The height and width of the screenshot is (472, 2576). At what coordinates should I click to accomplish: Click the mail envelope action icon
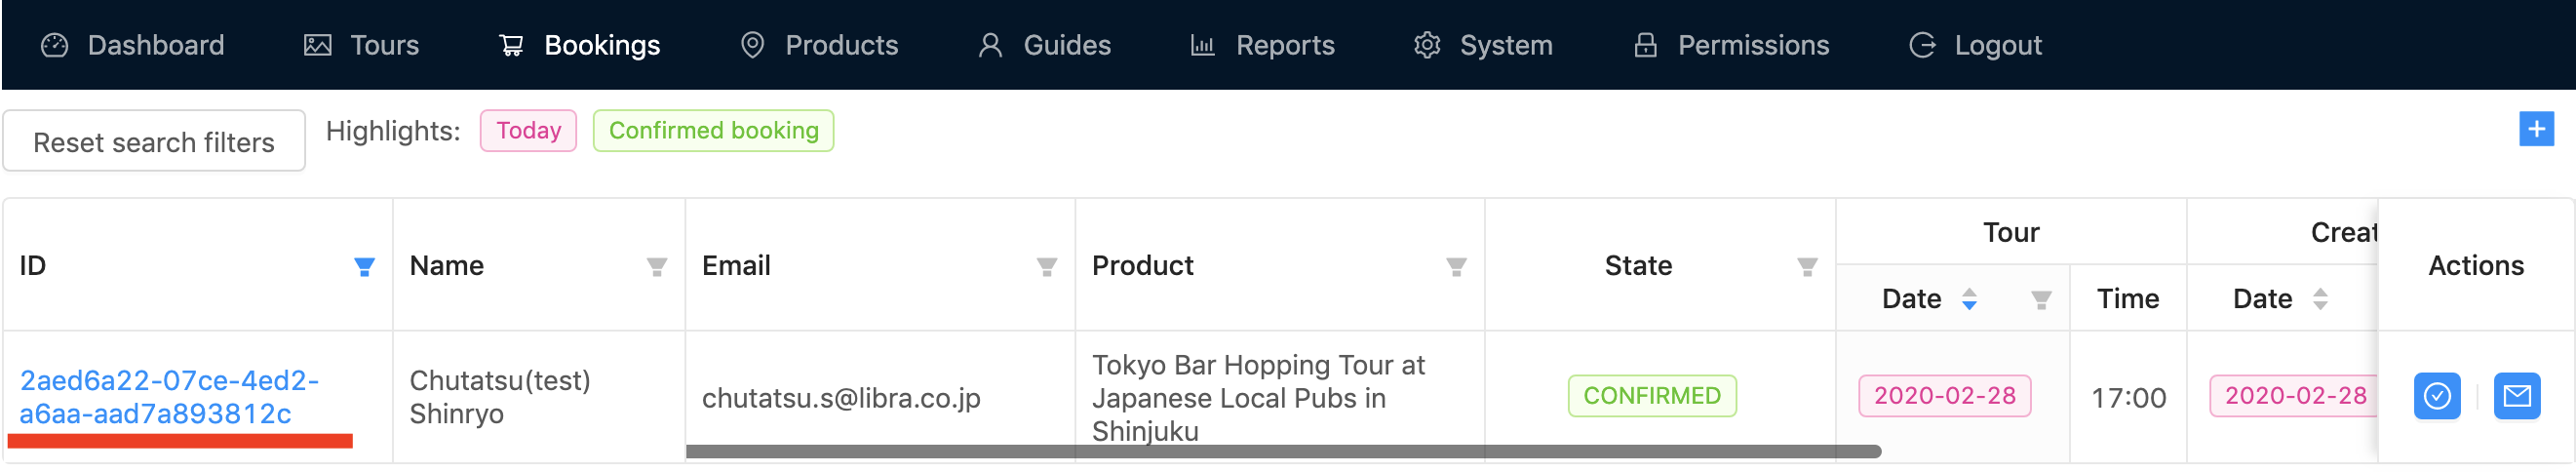[x=2516, y=397]
